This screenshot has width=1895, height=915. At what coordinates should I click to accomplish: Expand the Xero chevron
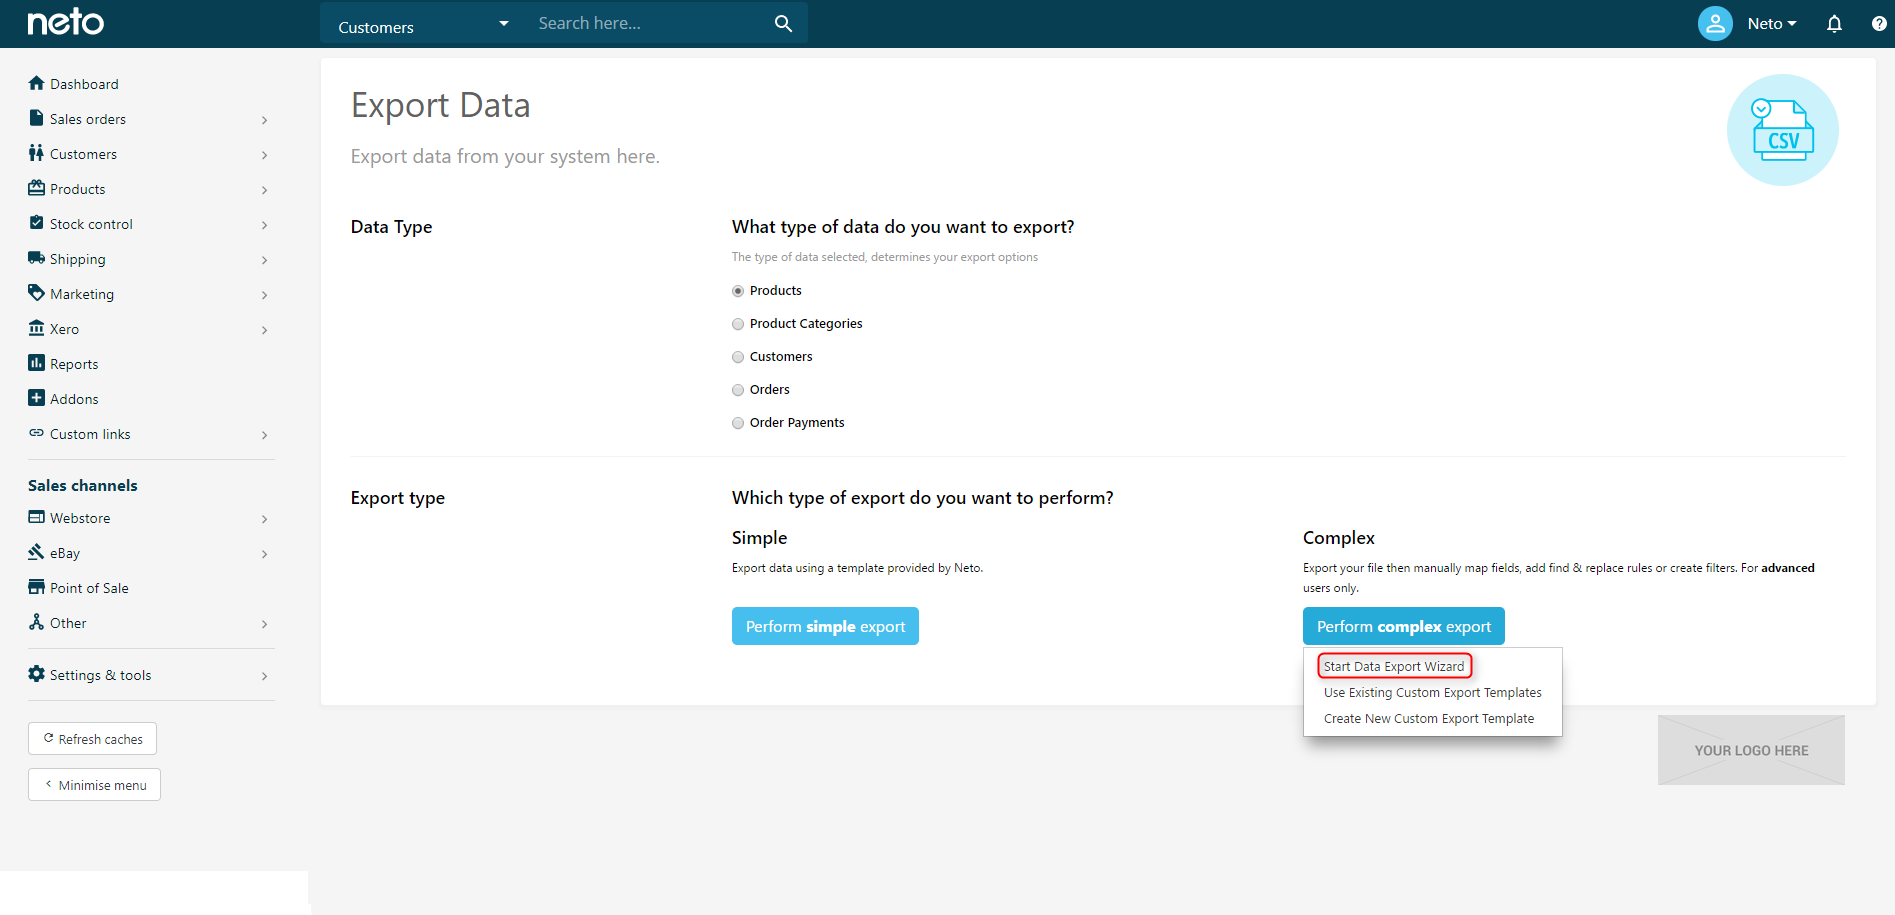264,330
